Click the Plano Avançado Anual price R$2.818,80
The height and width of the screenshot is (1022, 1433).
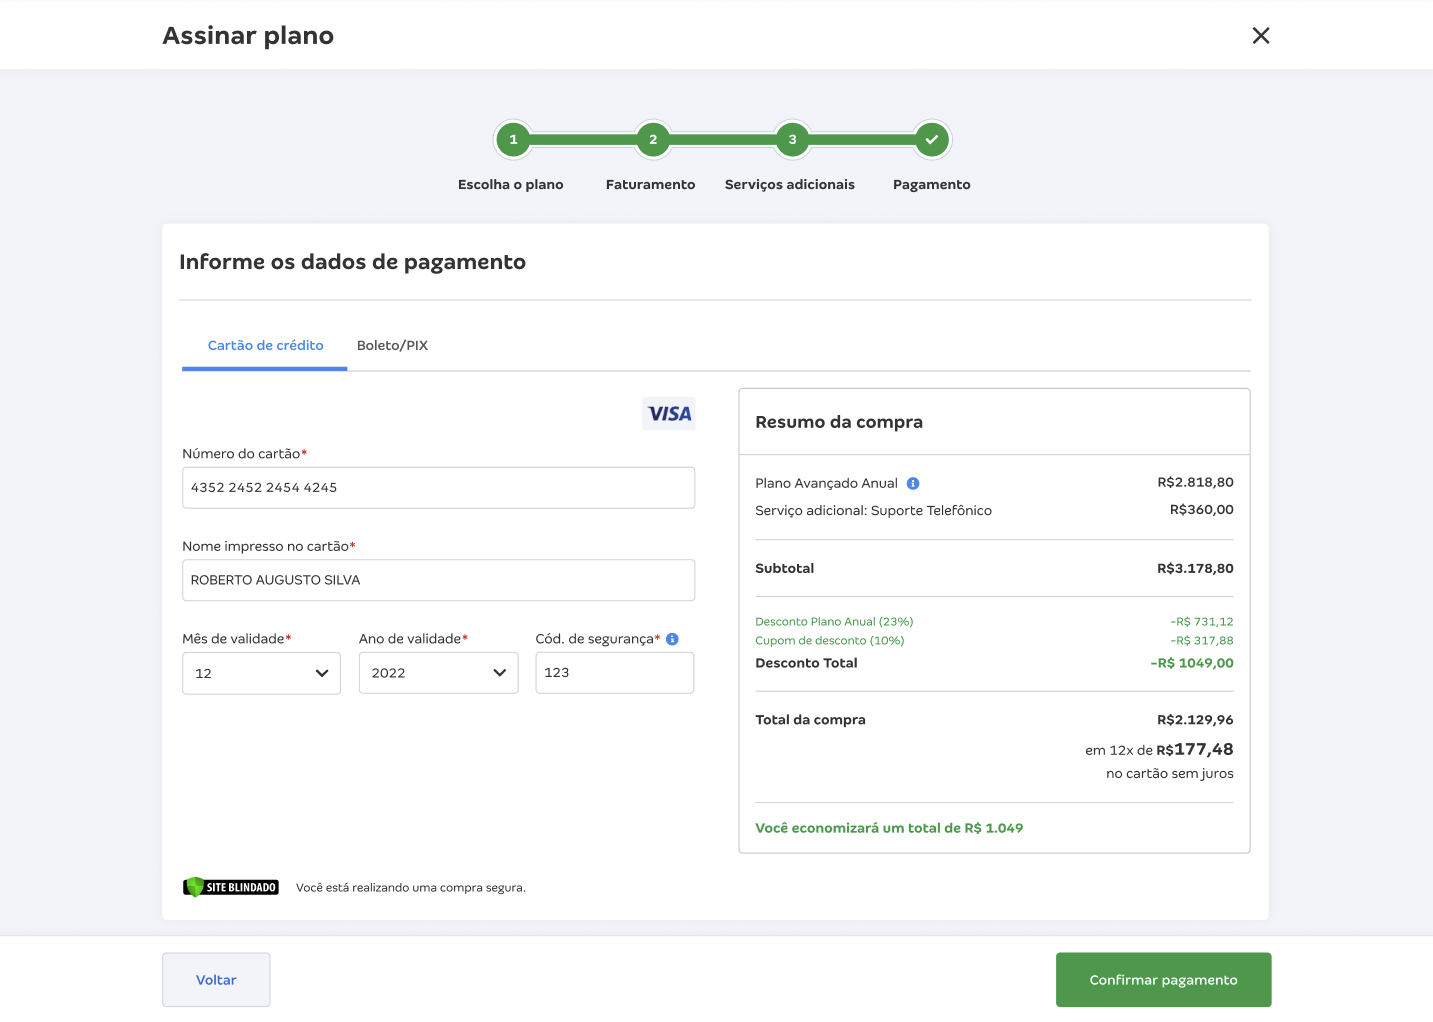tap(1195, 483)
